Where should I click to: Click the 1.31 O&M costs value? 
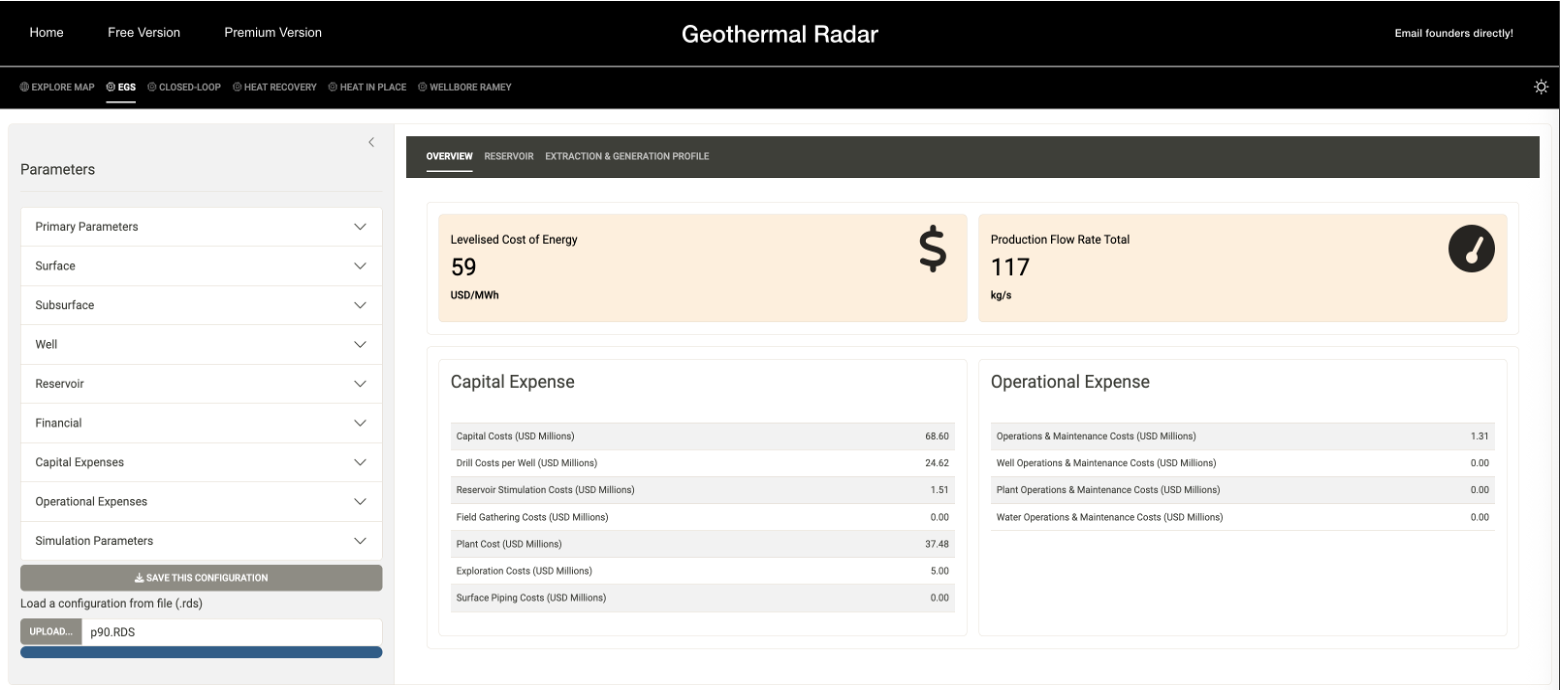point(1480,436)
